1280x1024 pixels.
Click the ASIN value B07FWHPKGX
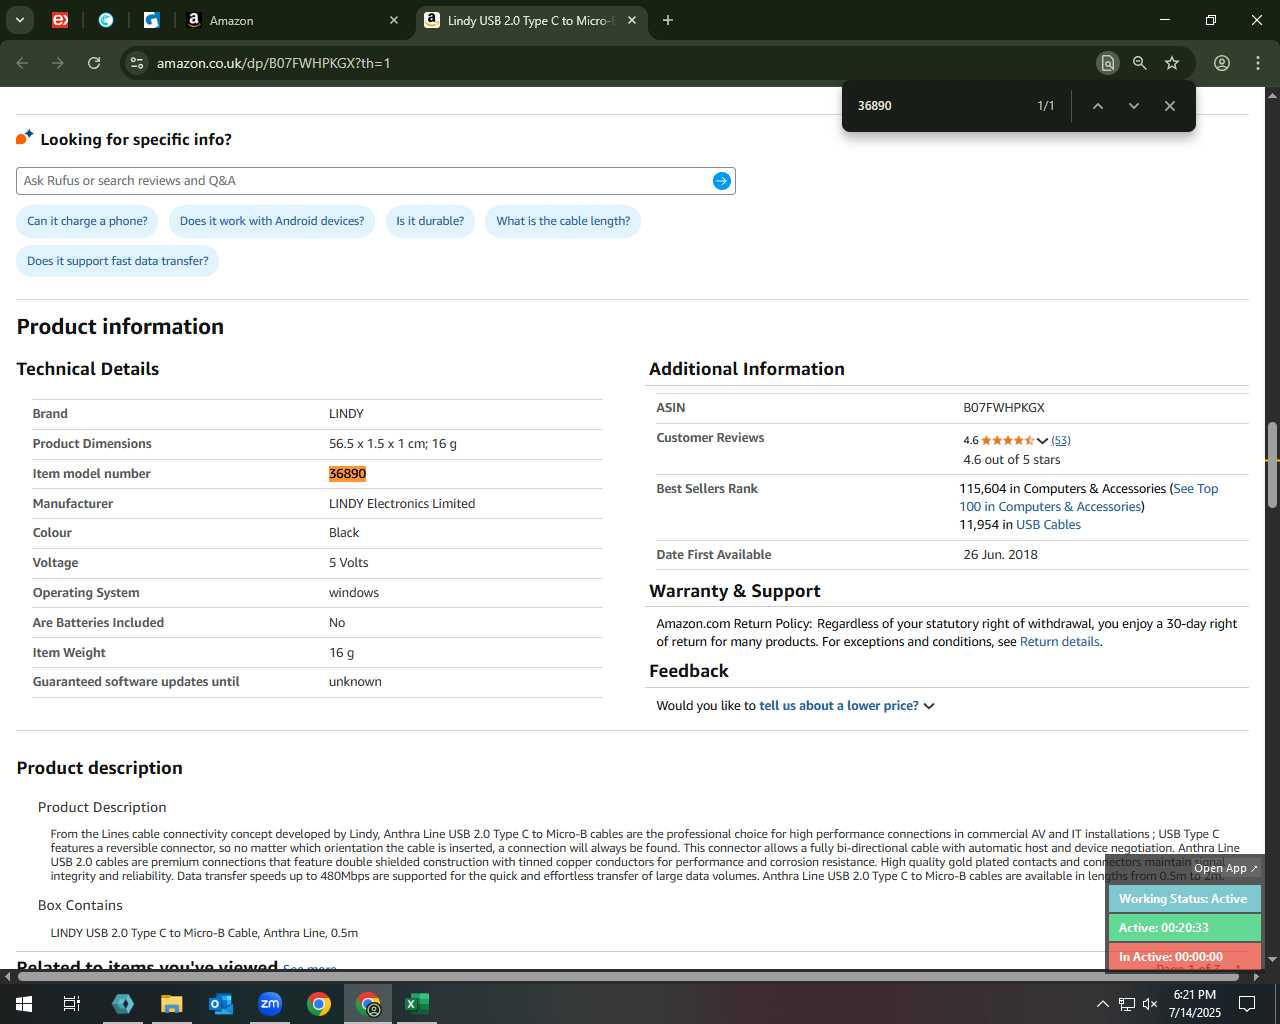point(1004,408)
